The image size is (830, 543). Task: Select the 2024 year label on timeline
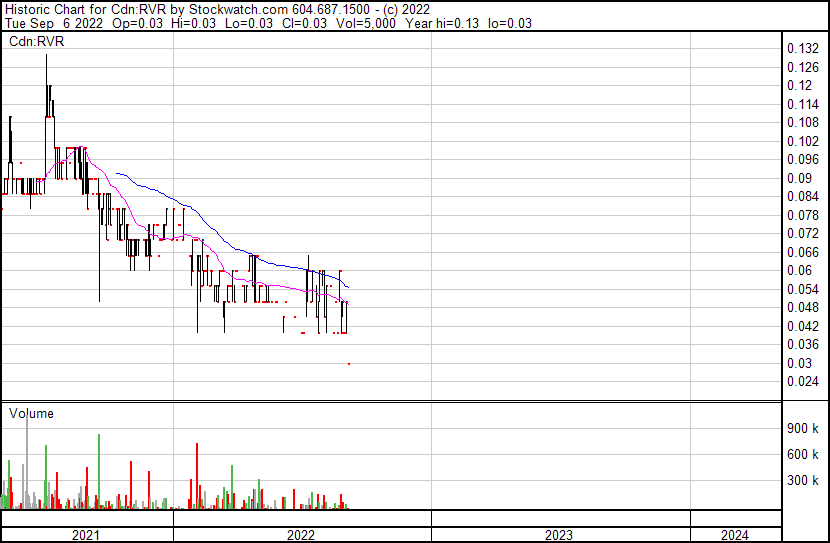pyautogui.click(x=732, y=535)
